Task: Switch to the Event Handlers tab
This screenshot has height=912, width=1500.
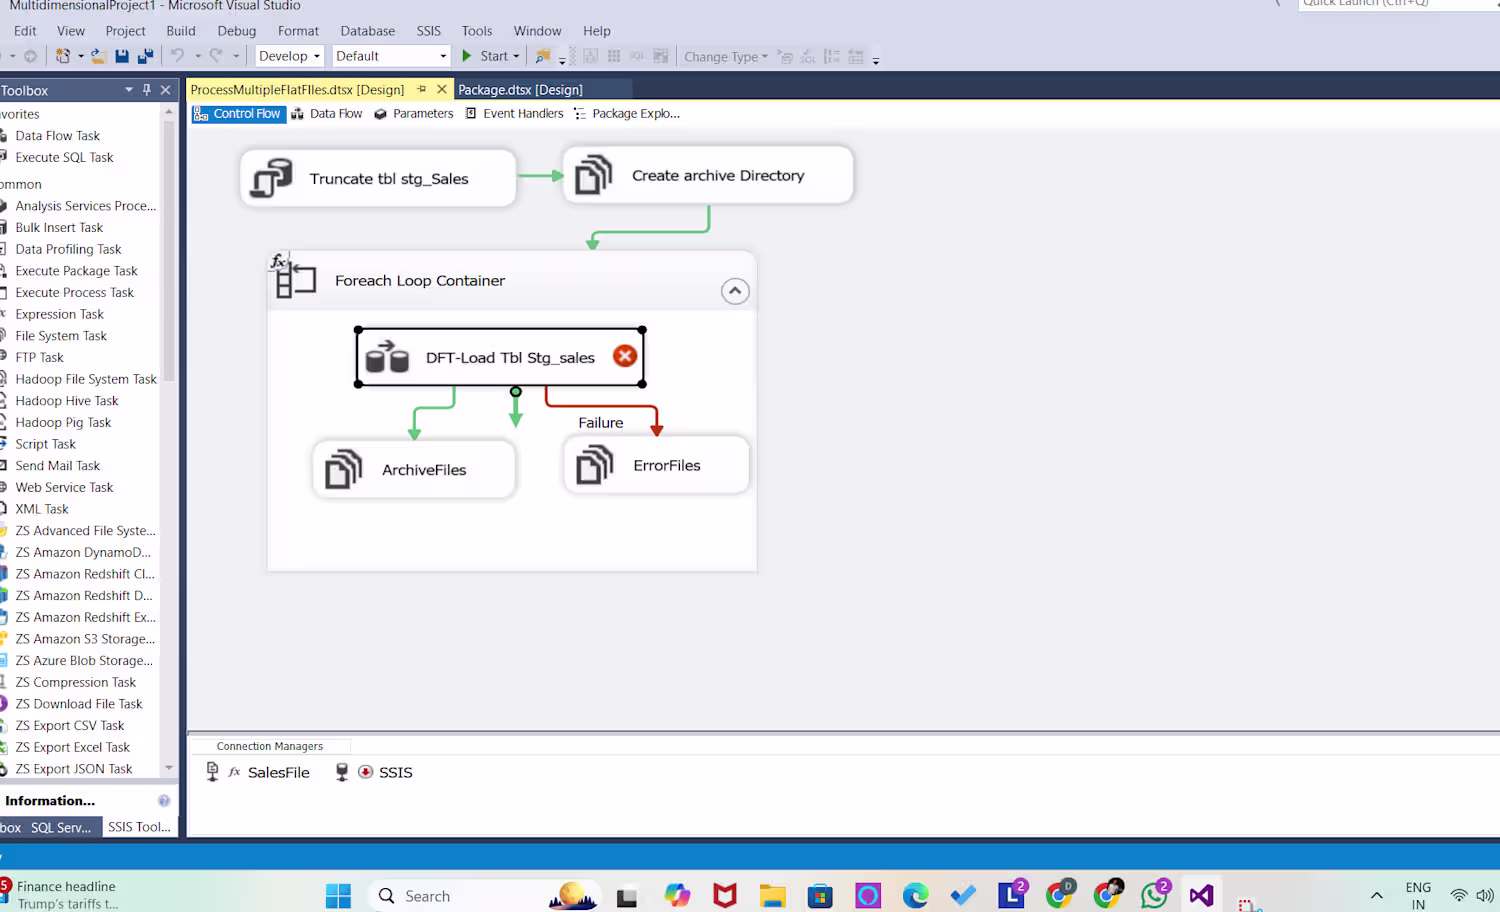Action: tap(514, 114)
